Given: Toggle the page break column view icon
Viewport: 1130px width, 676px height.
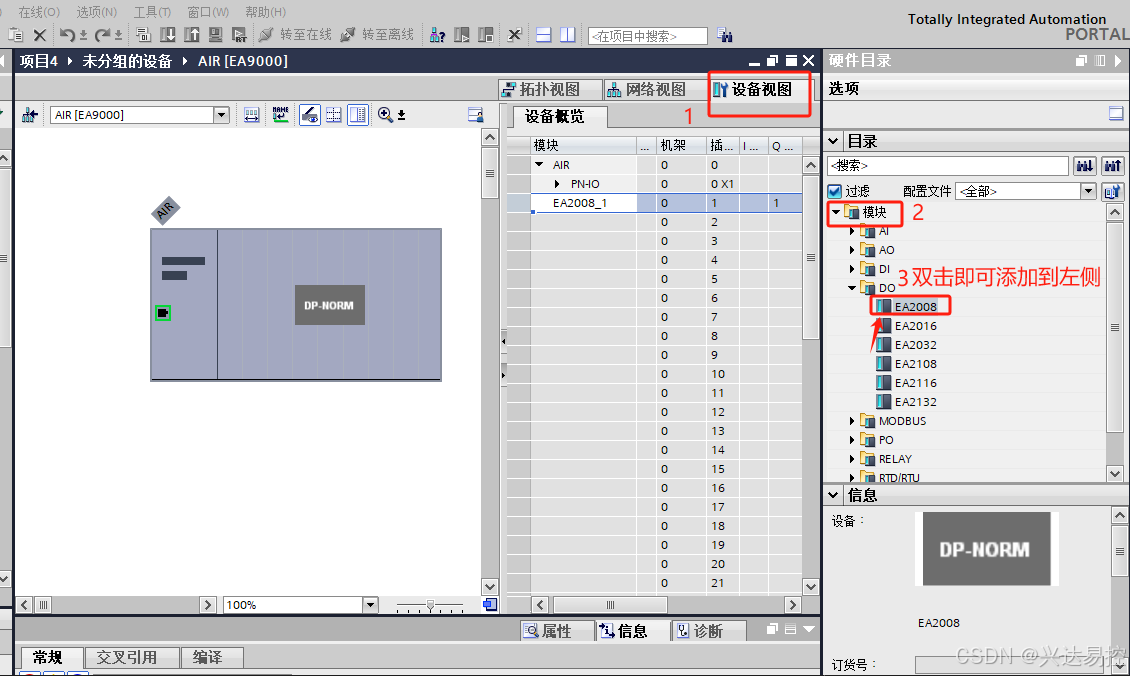Looking at the screenshot, I should 357,115.
